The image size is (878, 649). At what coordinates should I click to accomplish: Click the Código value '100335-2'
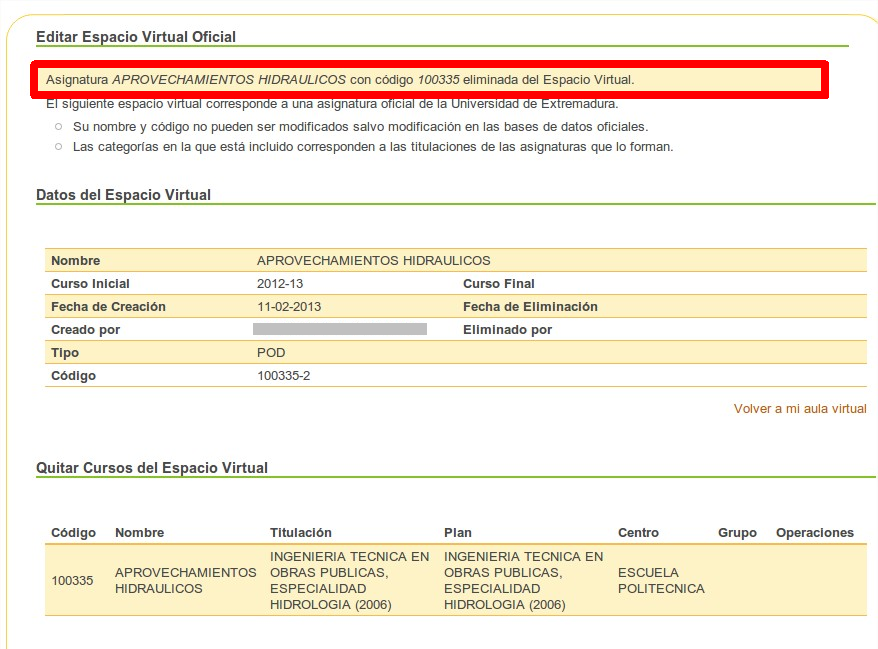click(284, 376)
